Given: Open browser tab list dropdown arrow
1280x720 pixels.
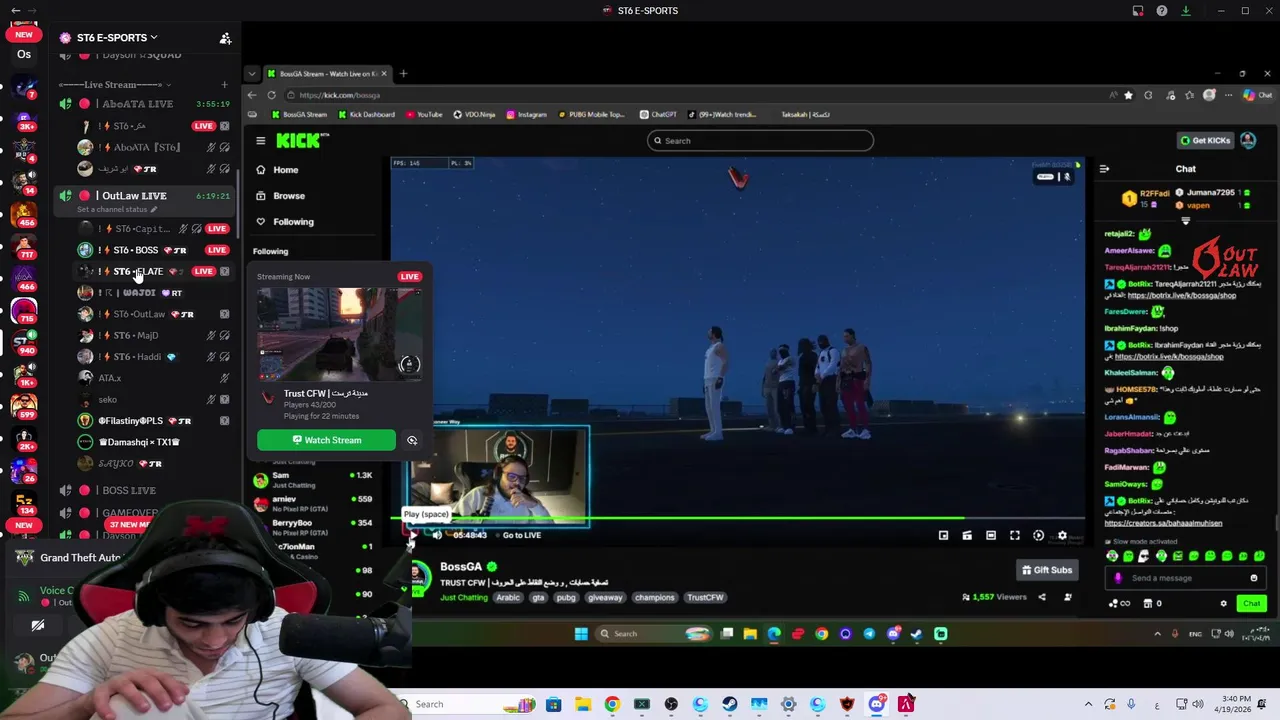Looking at the screenshot, I should [x=252, y=73].
